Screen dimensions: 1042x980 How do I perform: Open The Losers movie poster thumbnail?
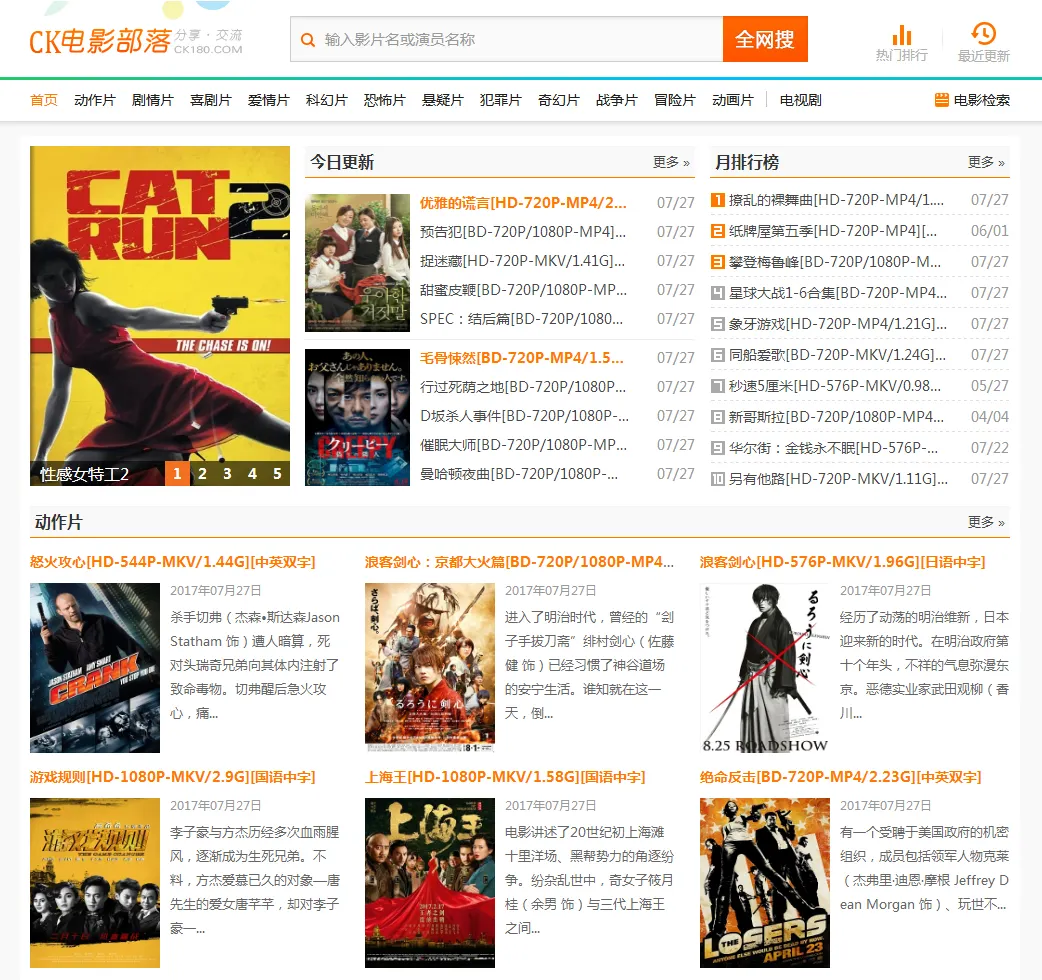765,882
